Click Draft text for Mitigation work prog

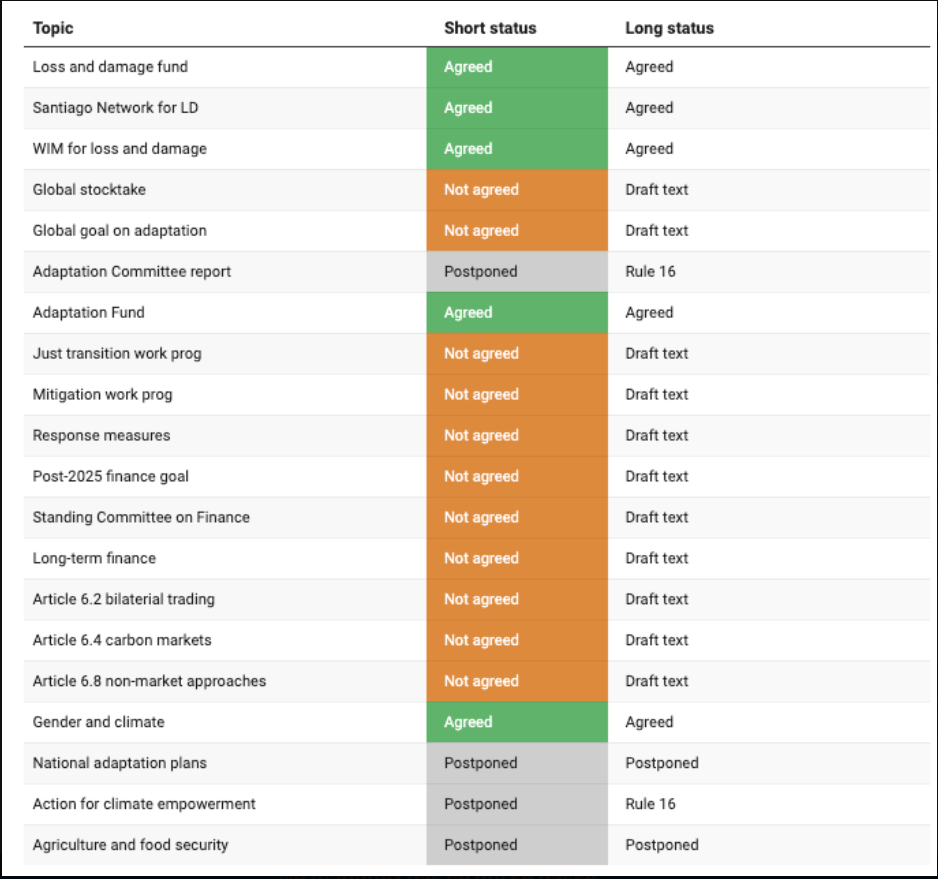(x=656, y=395)
